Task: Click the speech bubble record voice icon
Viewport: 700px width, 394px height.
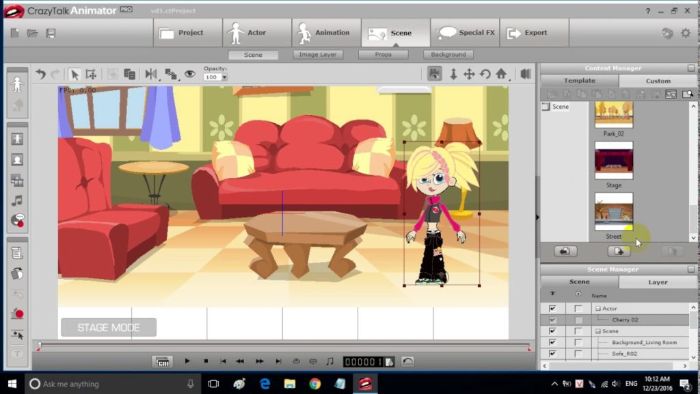Action: click(17, 220)
